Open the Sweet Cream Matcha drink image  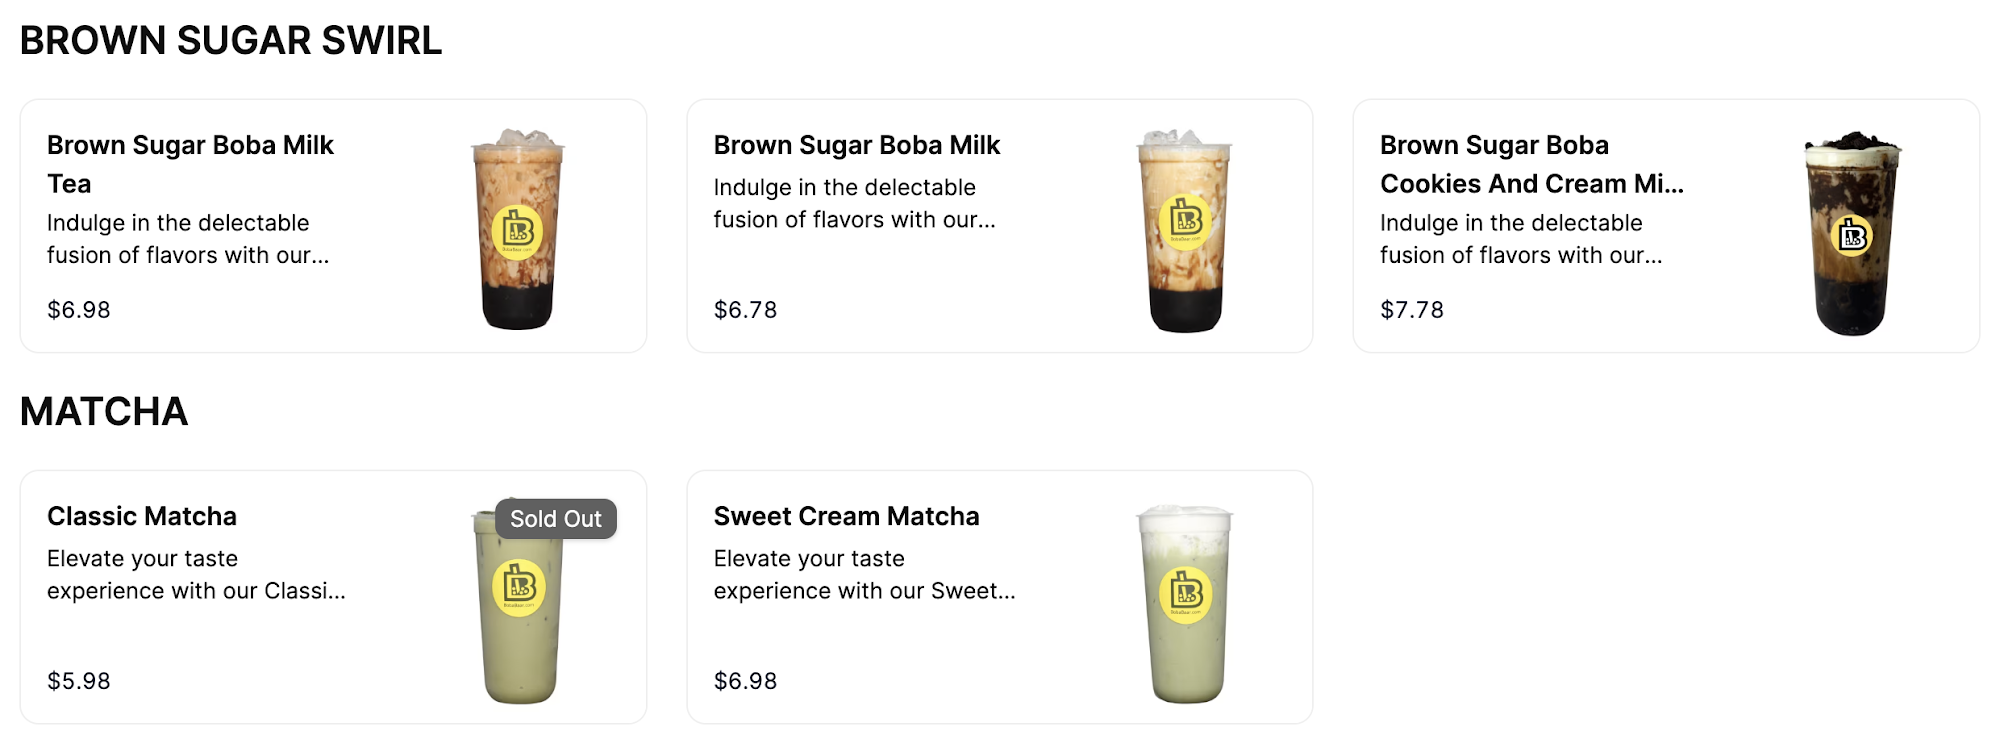point(1185,603)
